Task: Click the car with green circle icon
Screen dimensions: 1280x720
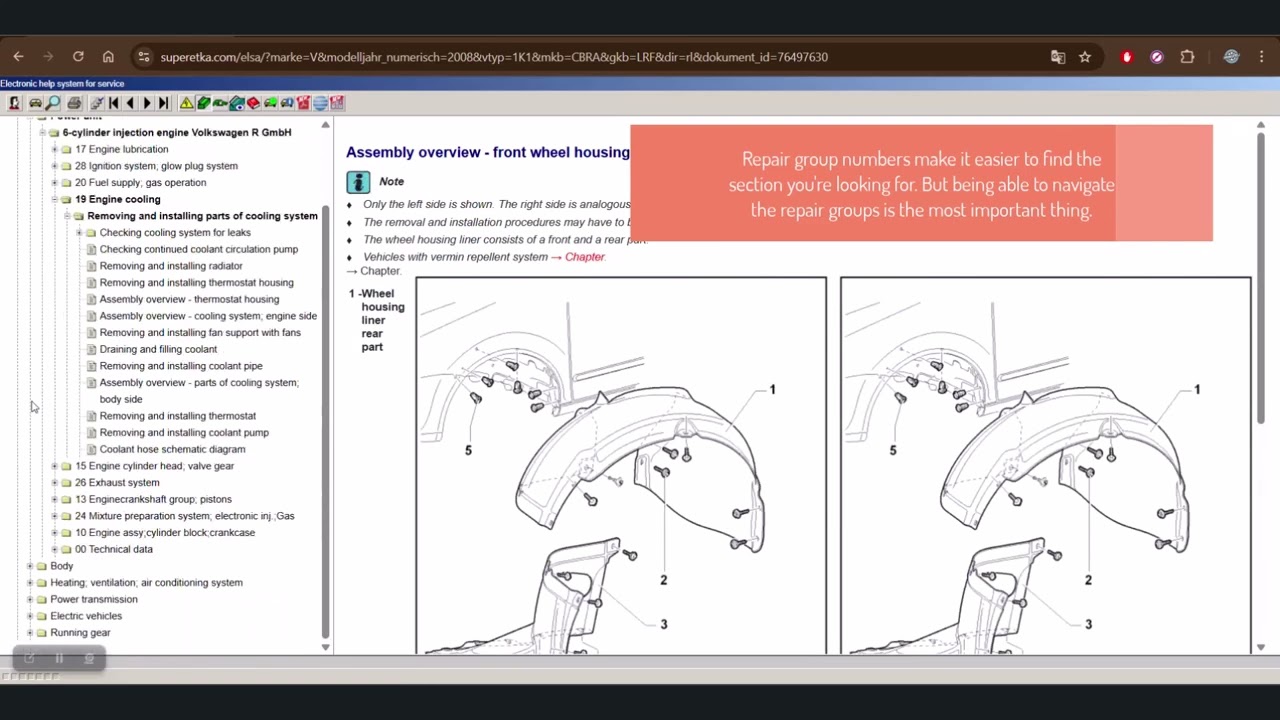Action: [270, 103]
